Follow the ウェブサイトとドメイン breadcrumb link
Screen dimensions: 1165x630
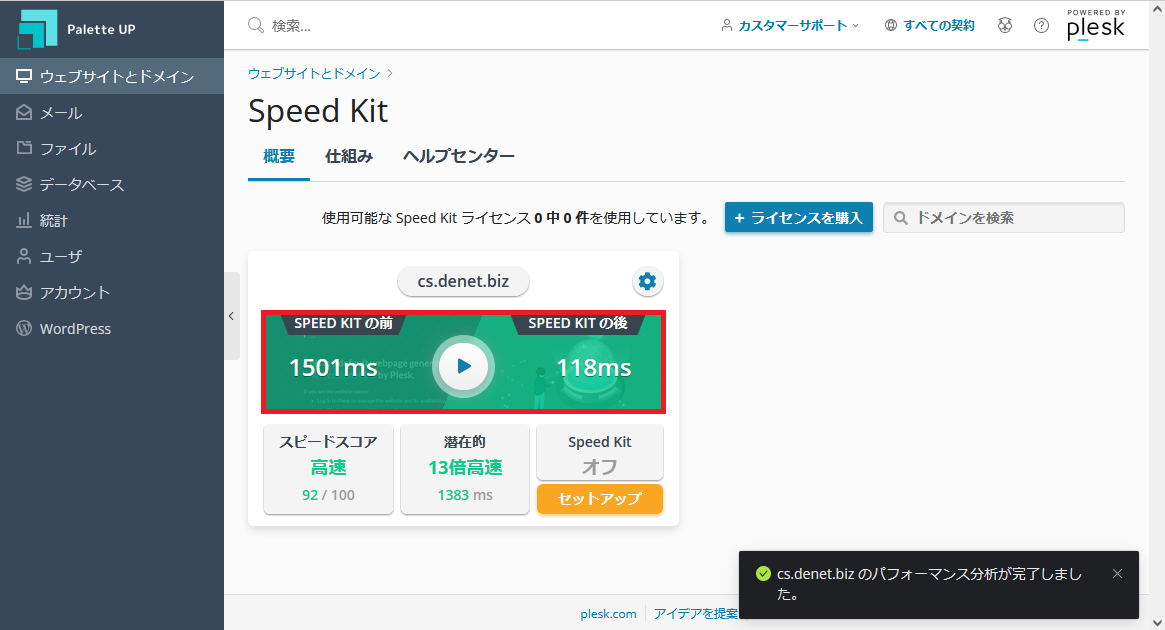314,74
